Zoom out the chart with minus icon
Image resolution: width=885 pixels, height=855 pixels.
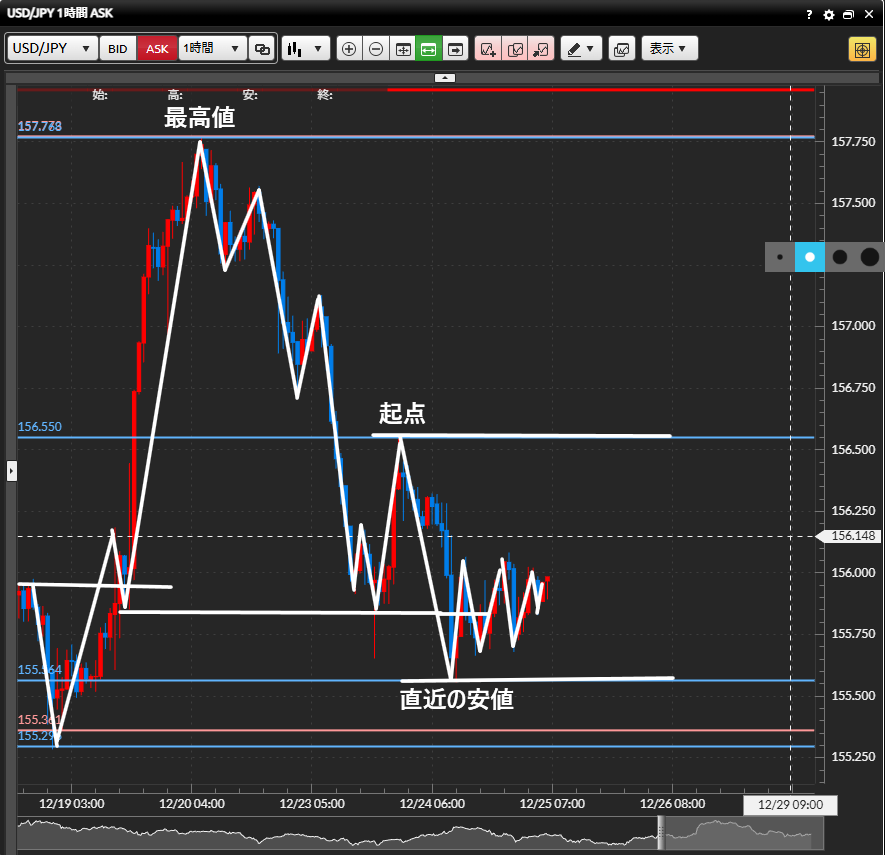(x=376, y=49)
